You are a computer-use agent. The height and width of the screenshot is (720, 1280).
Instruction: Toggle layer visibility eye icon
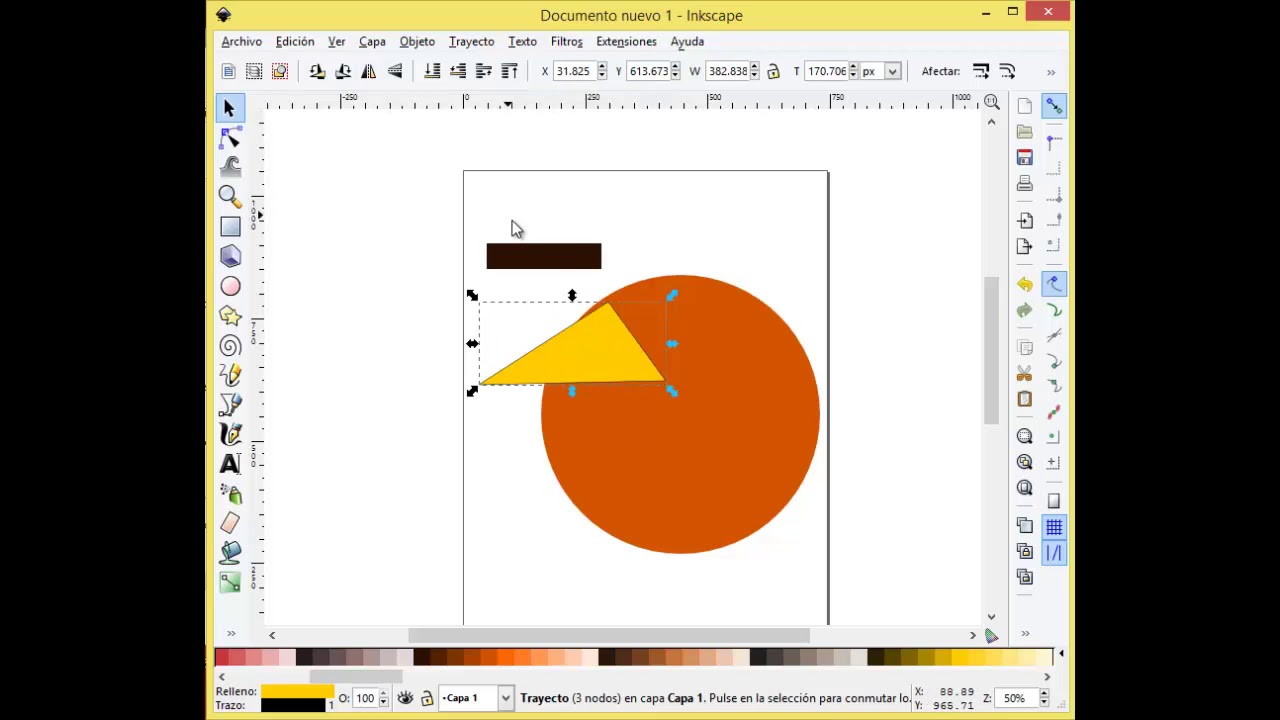[x=405, y=698]
